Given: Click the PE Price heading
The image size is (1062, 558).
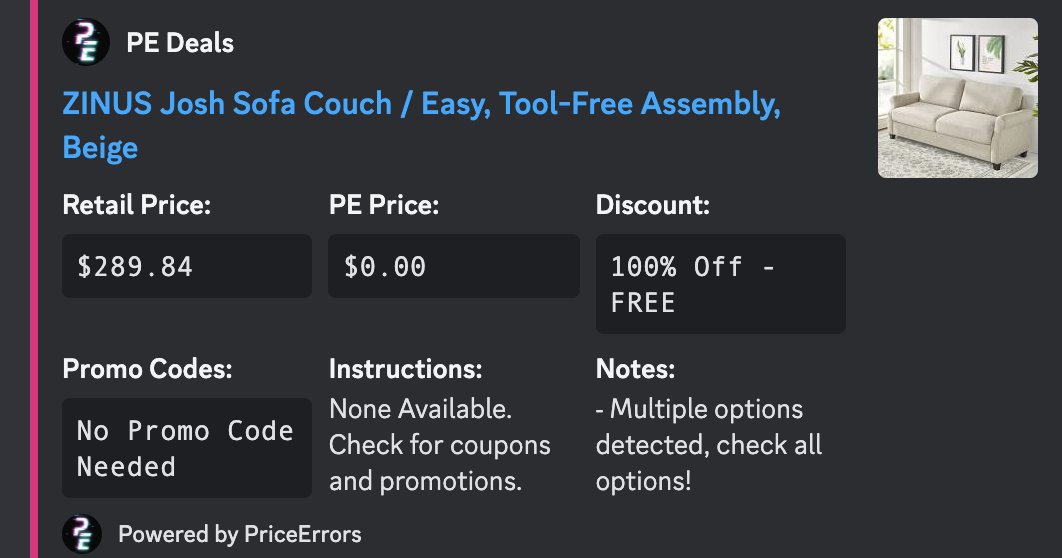Looking at the screenshot, I should tap(384, 206).
